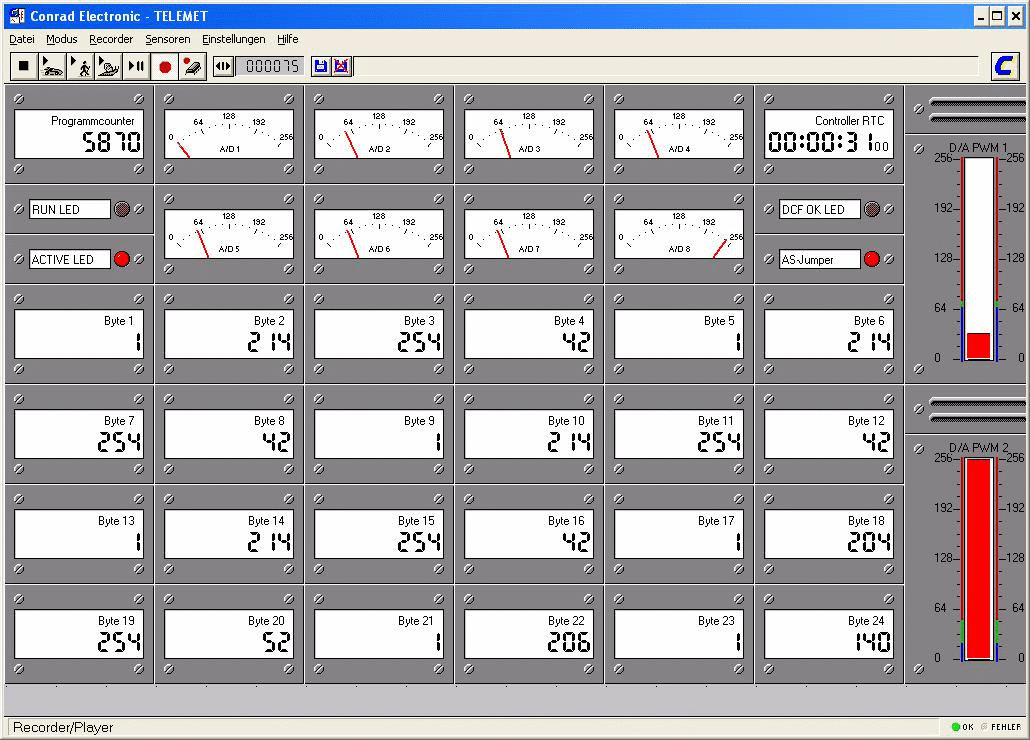Viewport: 1030px width, 740px height.
Task: Click the Controller RTC clock display
Action: click(829, 135)
